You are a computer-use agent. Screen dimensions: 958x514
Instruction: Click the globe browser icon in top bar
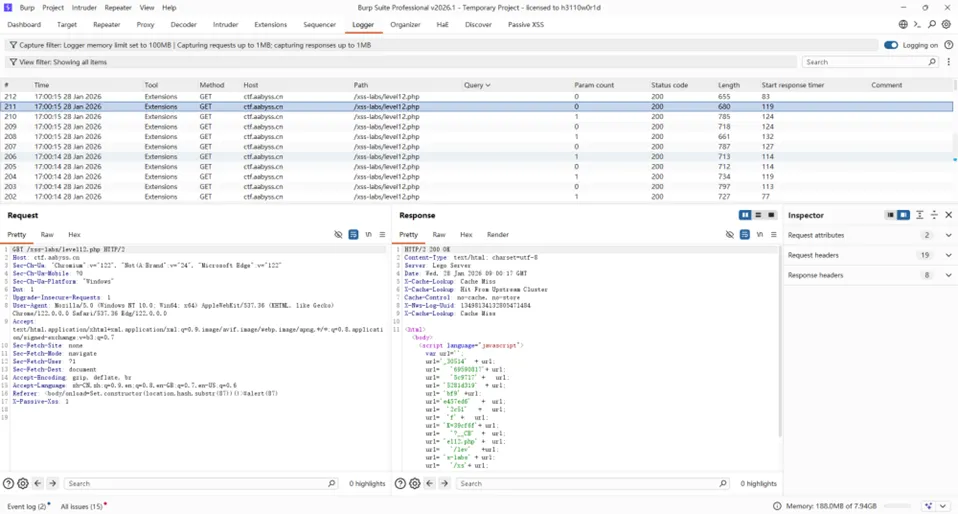(x=903, y=24)
